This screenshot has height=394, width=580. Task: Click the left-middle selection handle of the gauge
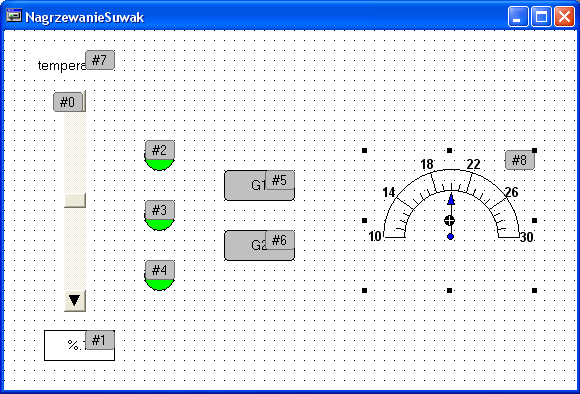(x=364, y=220)
